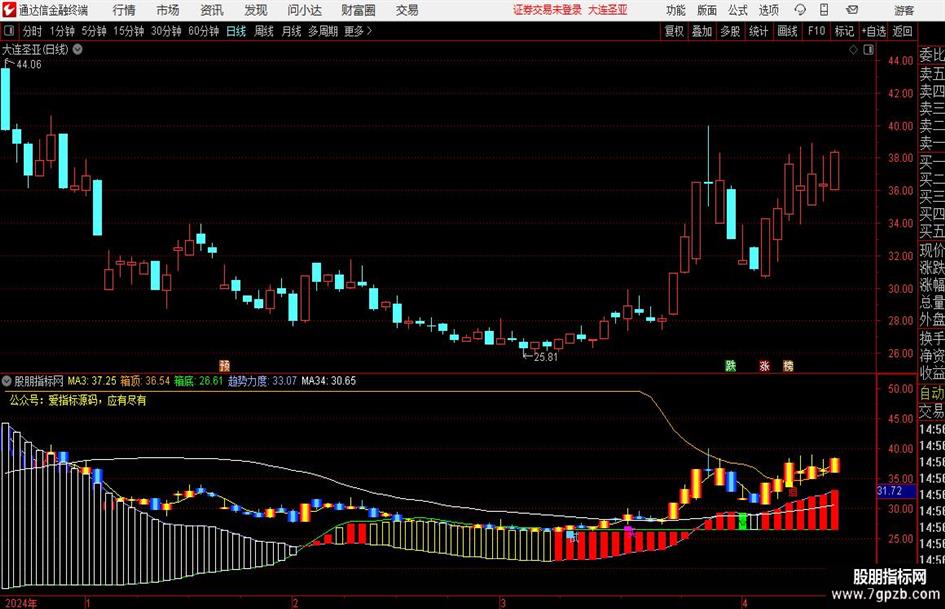Open the 资讯 menu

[x=212, y=10]
